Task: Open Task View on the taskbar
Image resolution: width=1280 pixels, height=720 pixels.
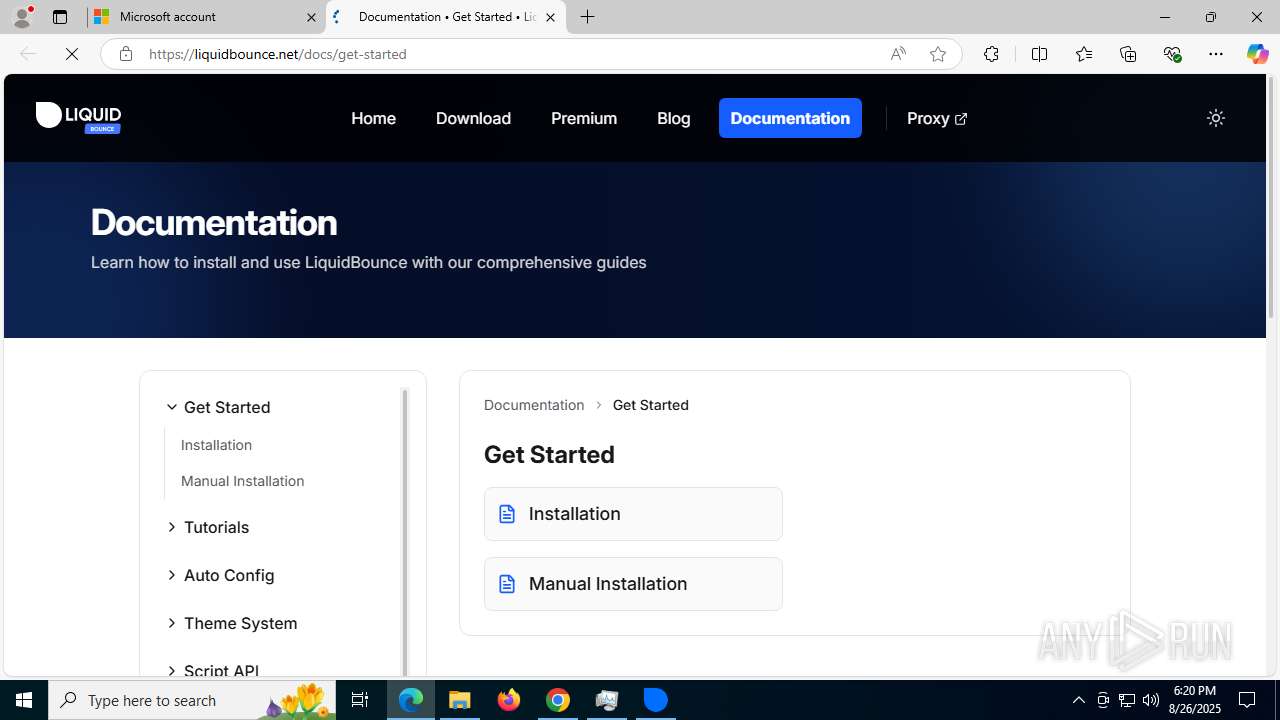Action: click(360, 700)
